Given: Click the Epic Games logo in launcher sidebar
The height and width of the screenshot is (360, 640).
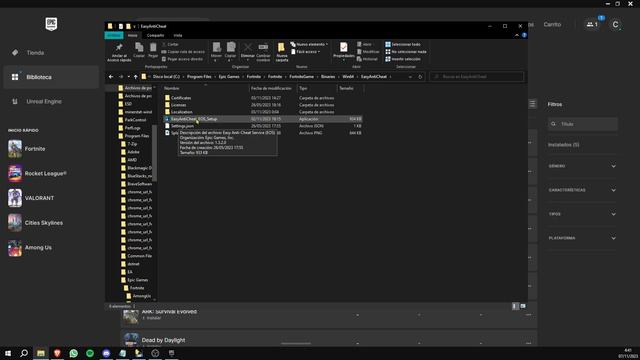Looking at the screenshot, I should (x=51, y=24).
